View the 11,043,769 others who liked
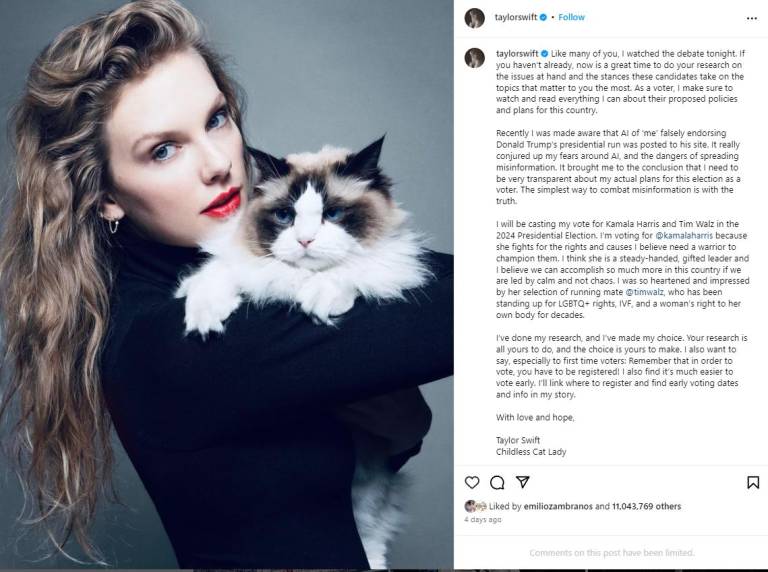This screenshot has height=572, width=768. coord(646,506)
